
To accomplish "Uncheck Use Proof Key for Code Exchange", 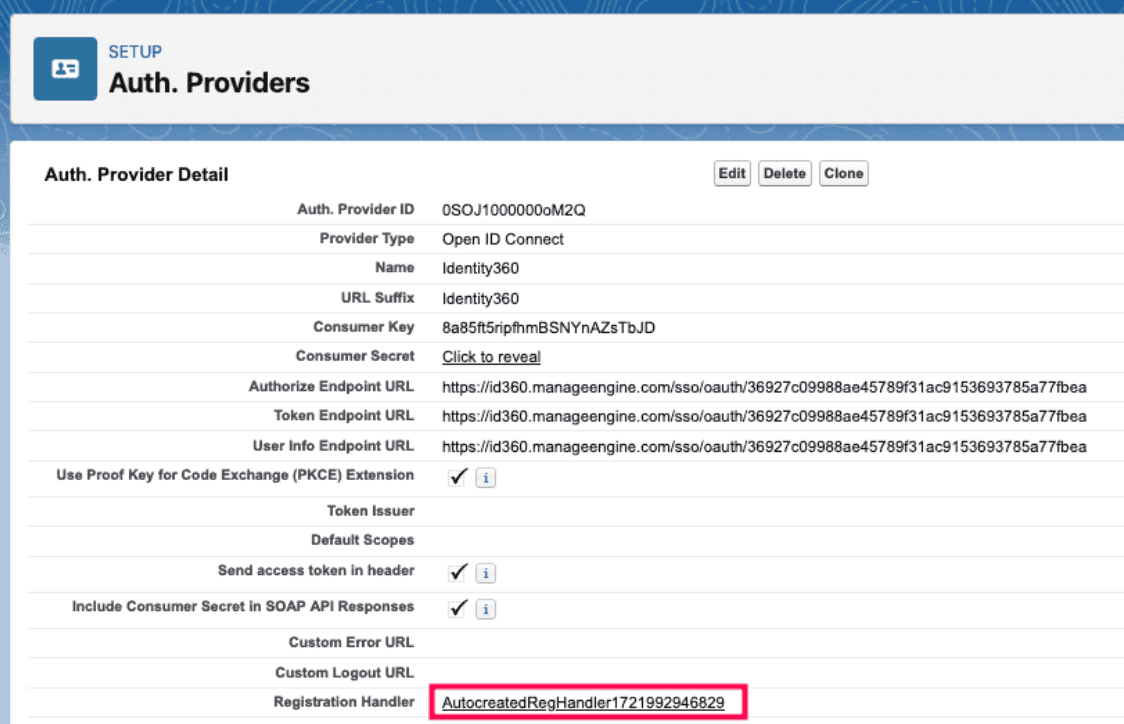I will [x=458, y=477].
